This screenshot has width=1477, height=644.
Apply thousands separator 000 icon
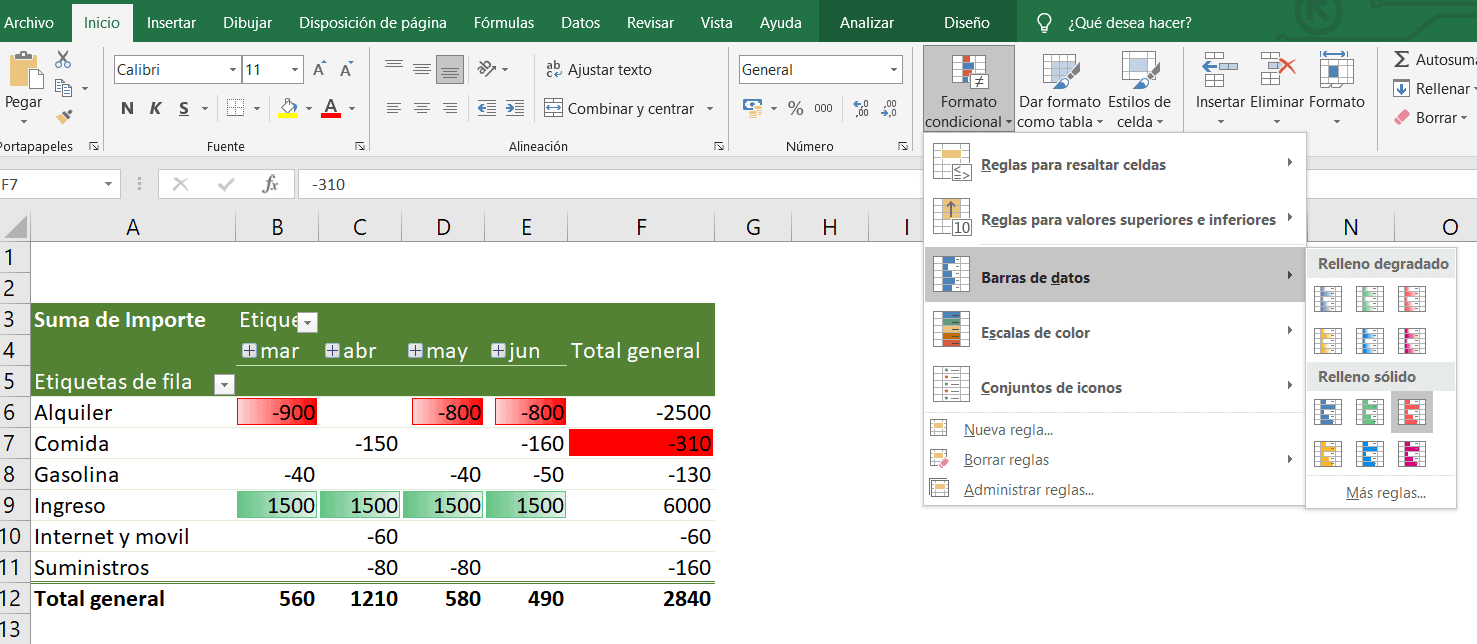coord(824,108)
